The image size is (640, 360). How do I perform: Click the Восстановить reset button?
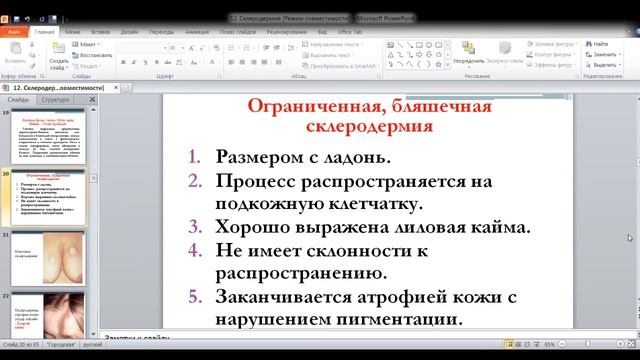pos(92,55)
